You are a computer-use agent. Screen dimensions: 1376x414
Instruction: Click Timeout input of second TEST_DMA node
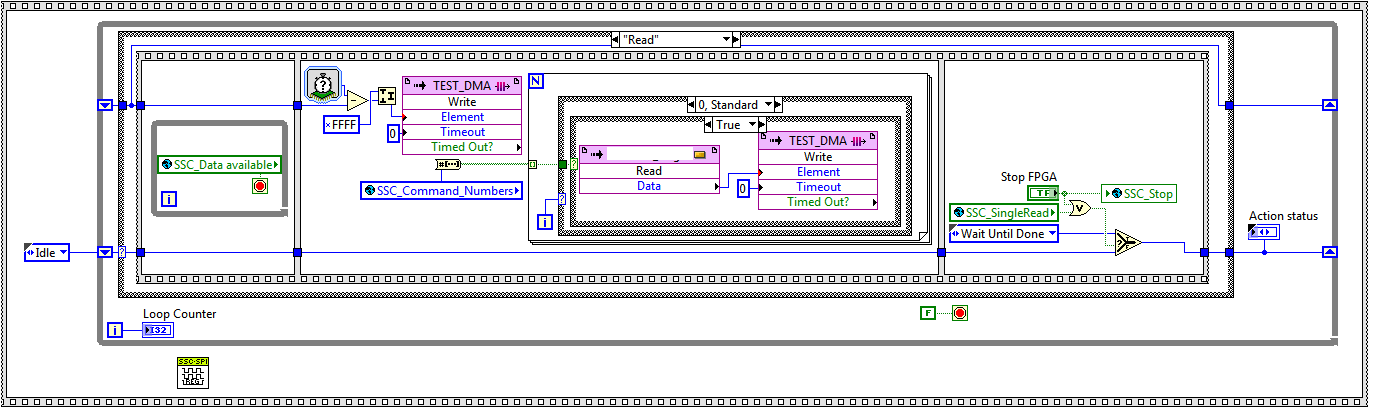(x=818, y=187)
